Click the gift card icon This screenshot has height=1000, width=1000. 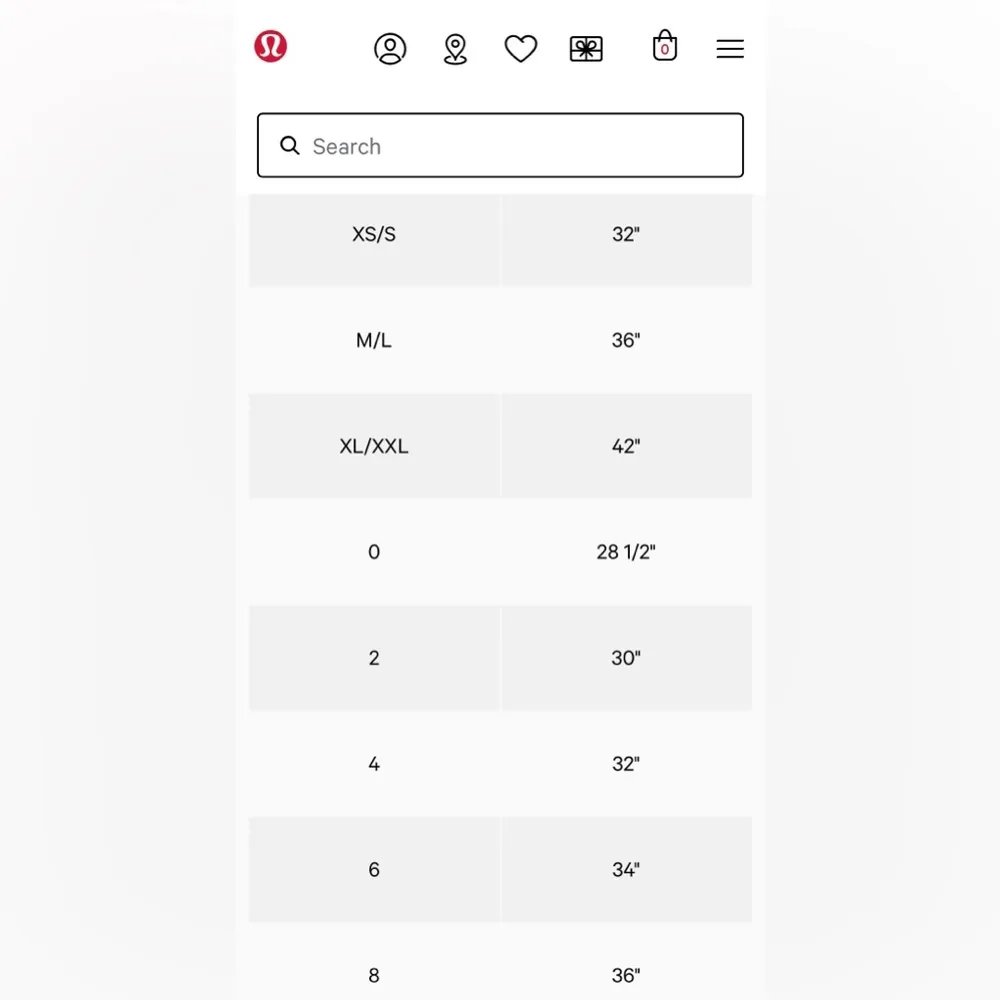click(x=586, y=49)
